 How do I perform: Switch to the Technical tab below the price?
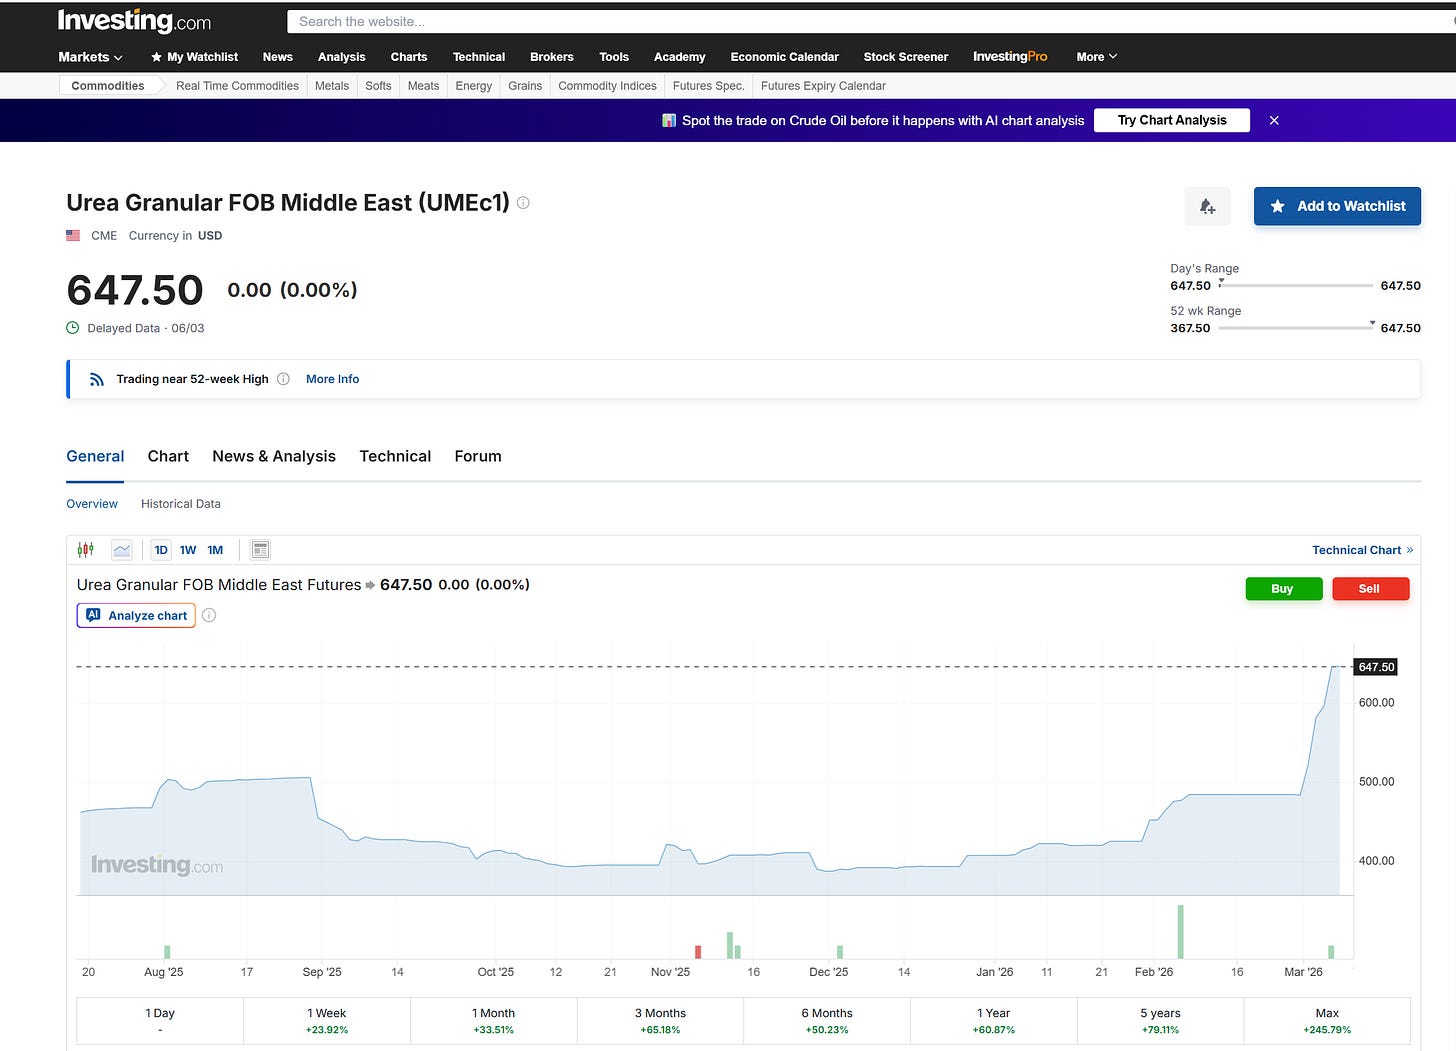pos(395,456)
